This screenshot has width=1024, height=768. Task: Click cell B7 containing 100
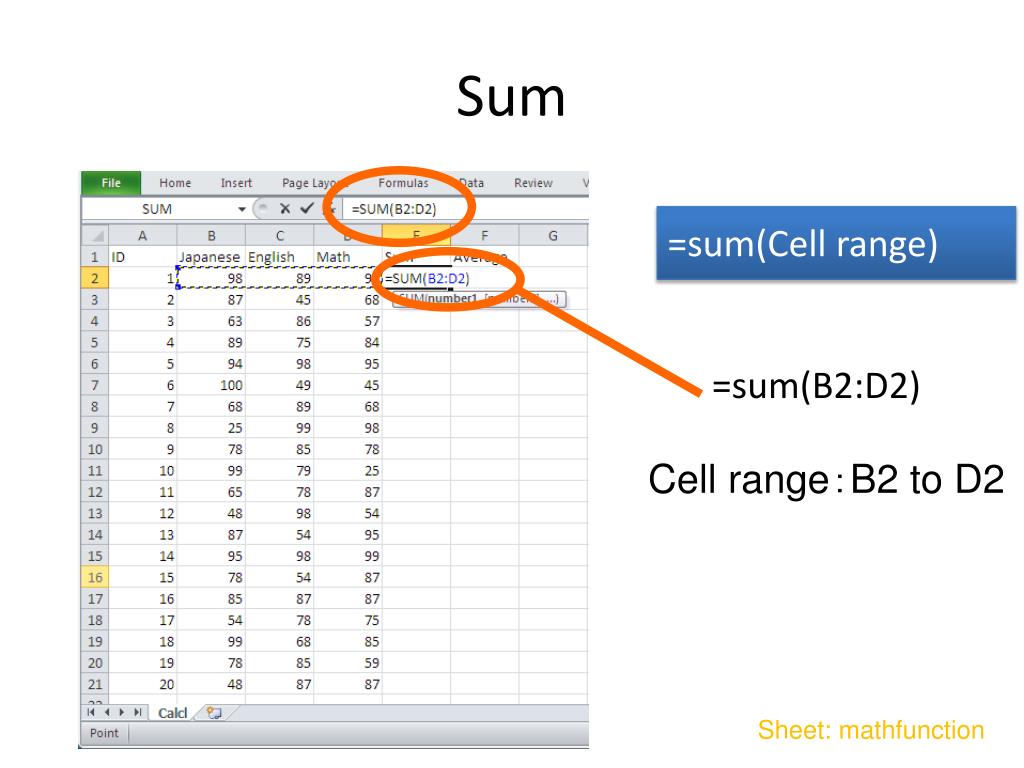click(211, 385)
